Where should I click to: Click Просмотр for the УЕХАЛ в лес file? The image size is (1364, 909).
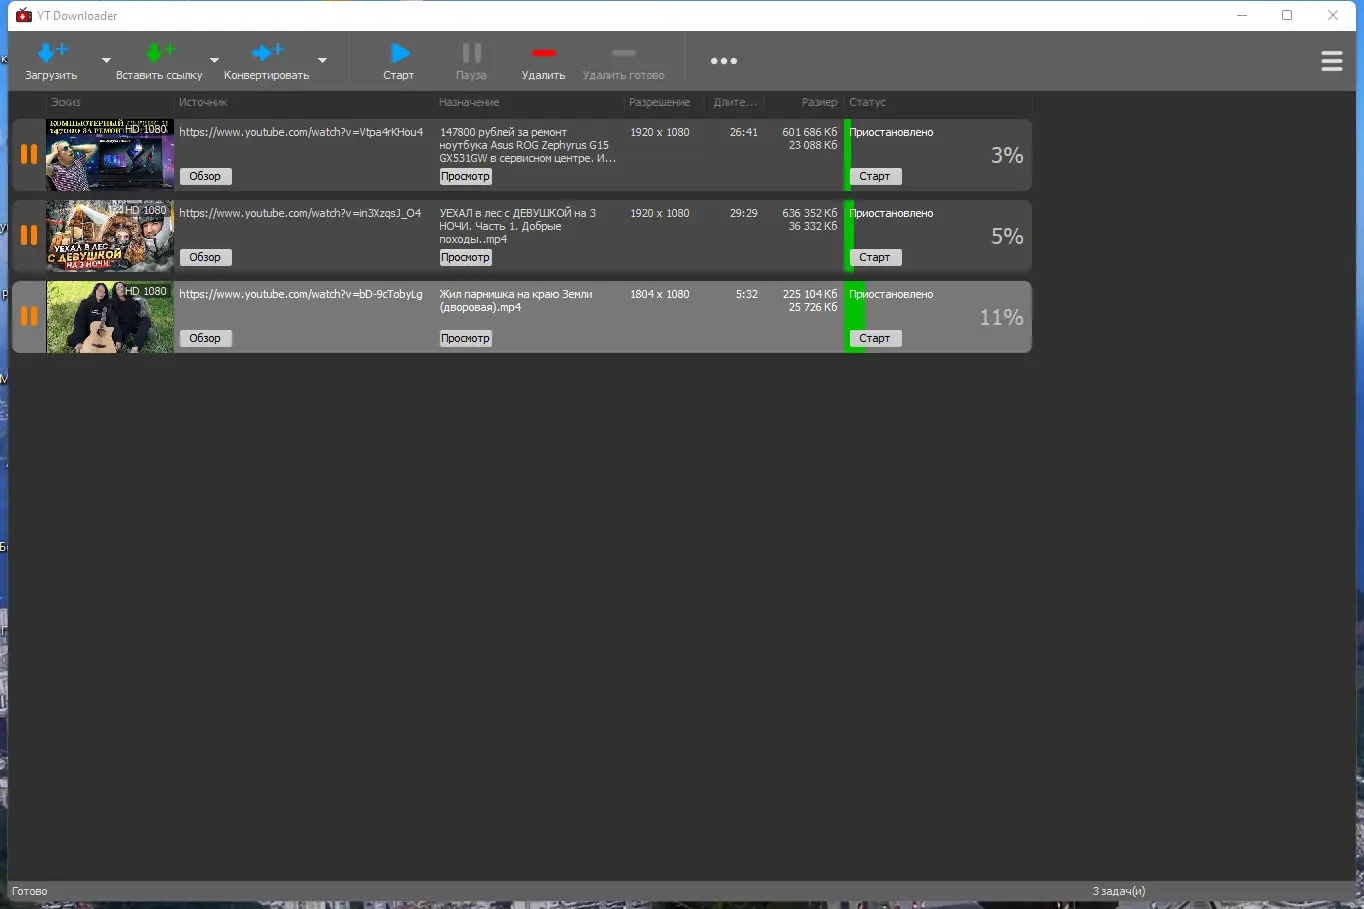[466, 257]
